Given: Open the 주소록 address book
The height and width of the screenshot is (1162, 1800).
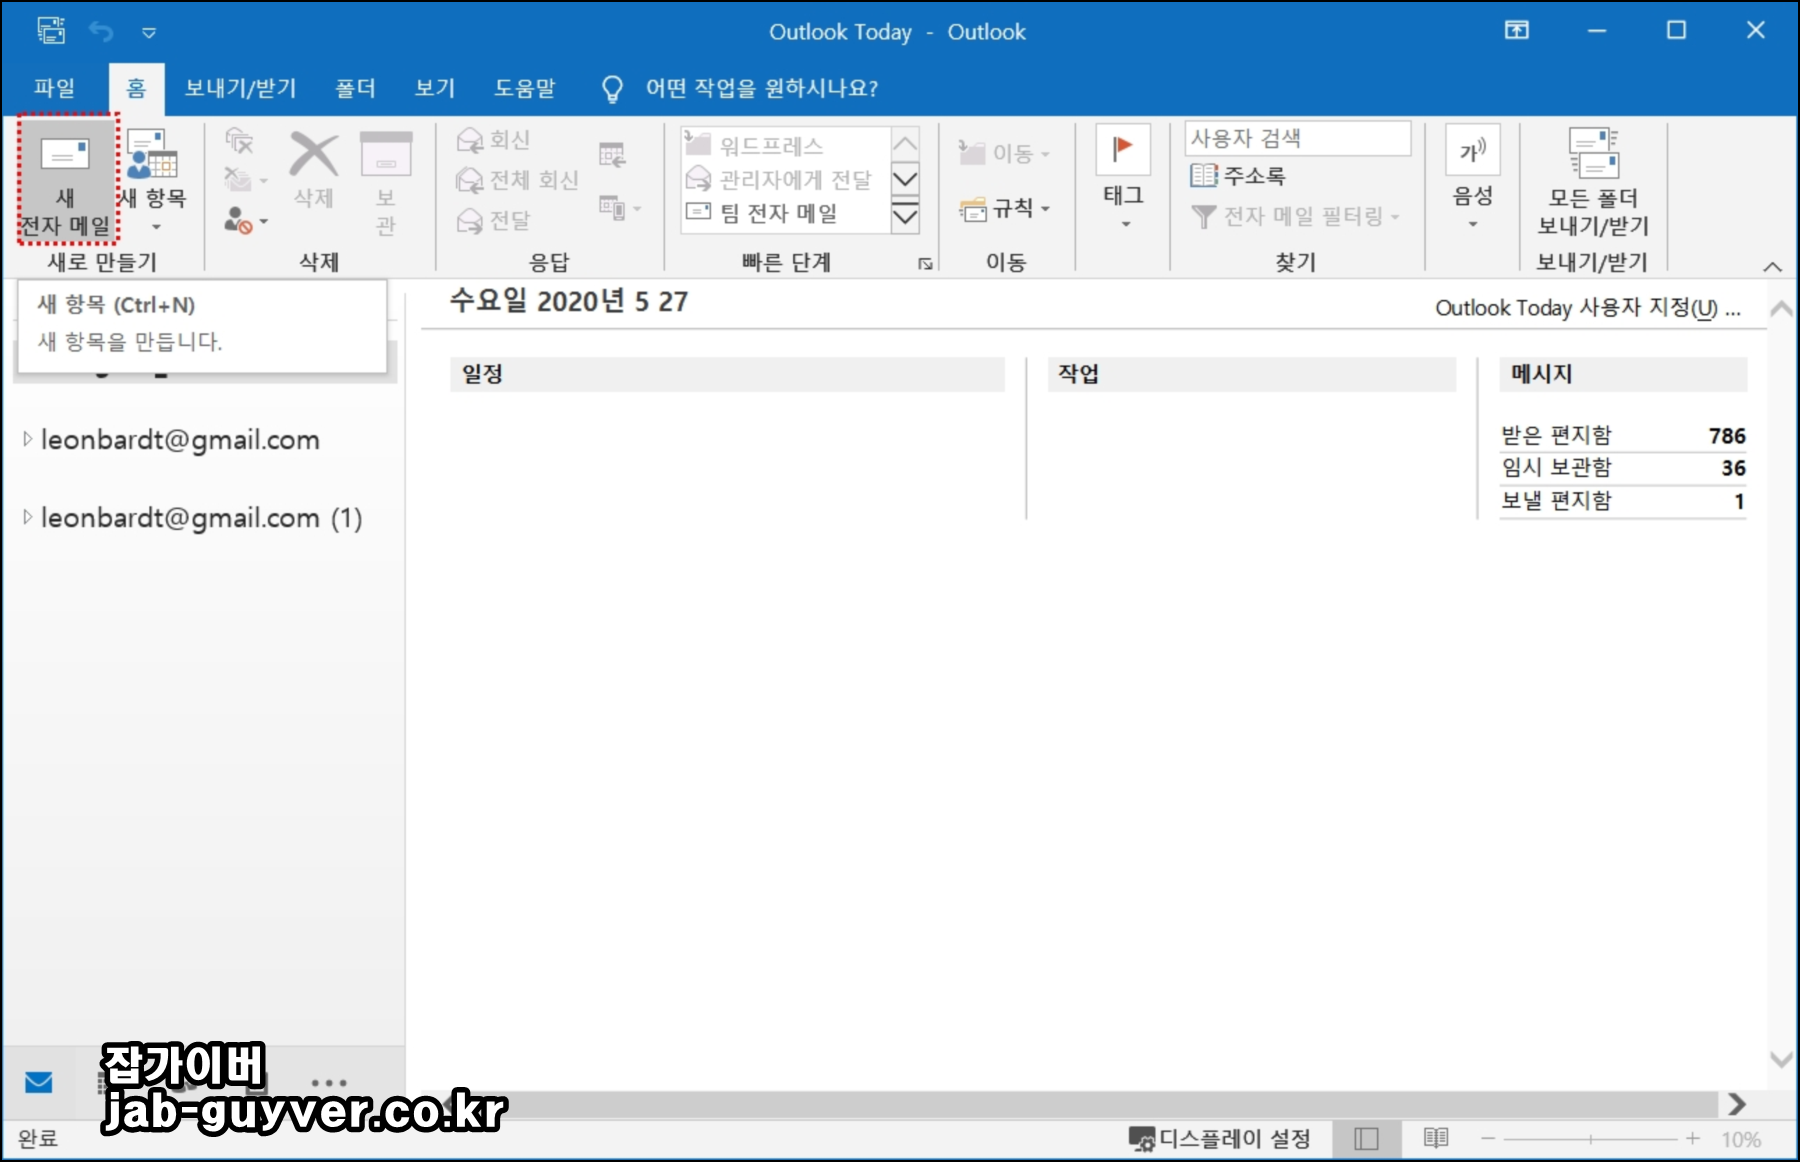Looking at the screenshot, I should coord(1238,176).
